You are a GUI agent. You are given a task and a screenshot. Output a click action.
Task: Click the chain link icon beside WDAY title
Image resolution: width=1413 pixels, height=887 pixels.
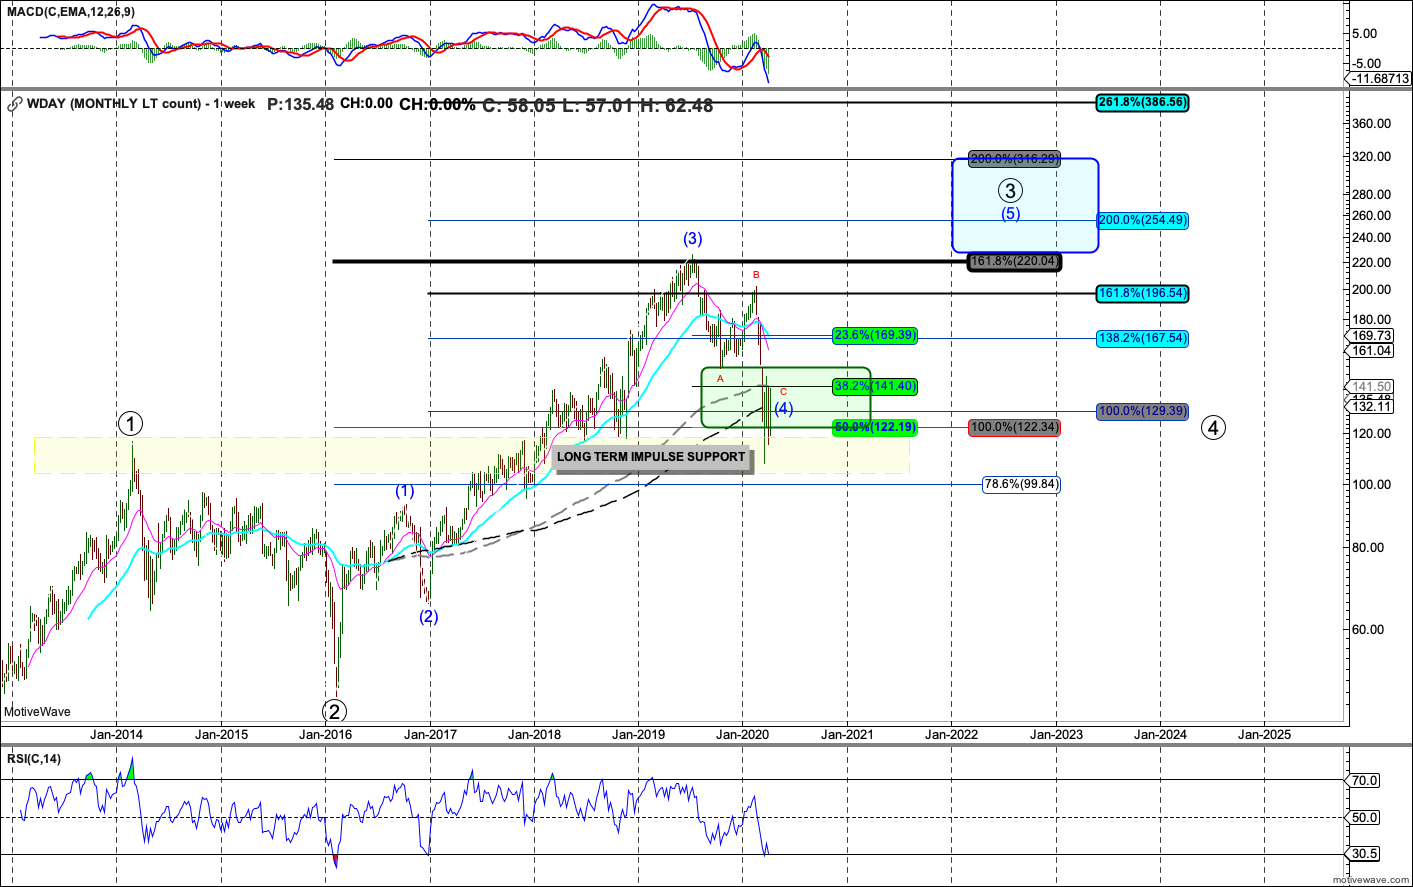click(x=14, y=104)
